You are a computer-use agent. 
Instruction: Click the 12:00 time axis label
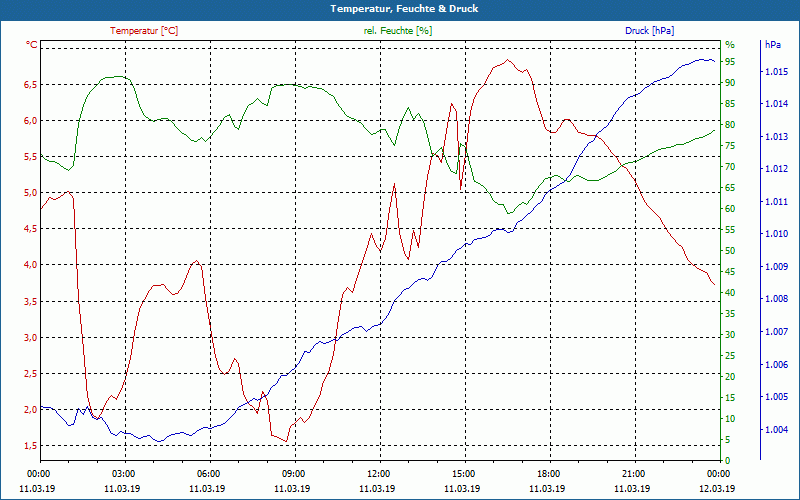378,473
